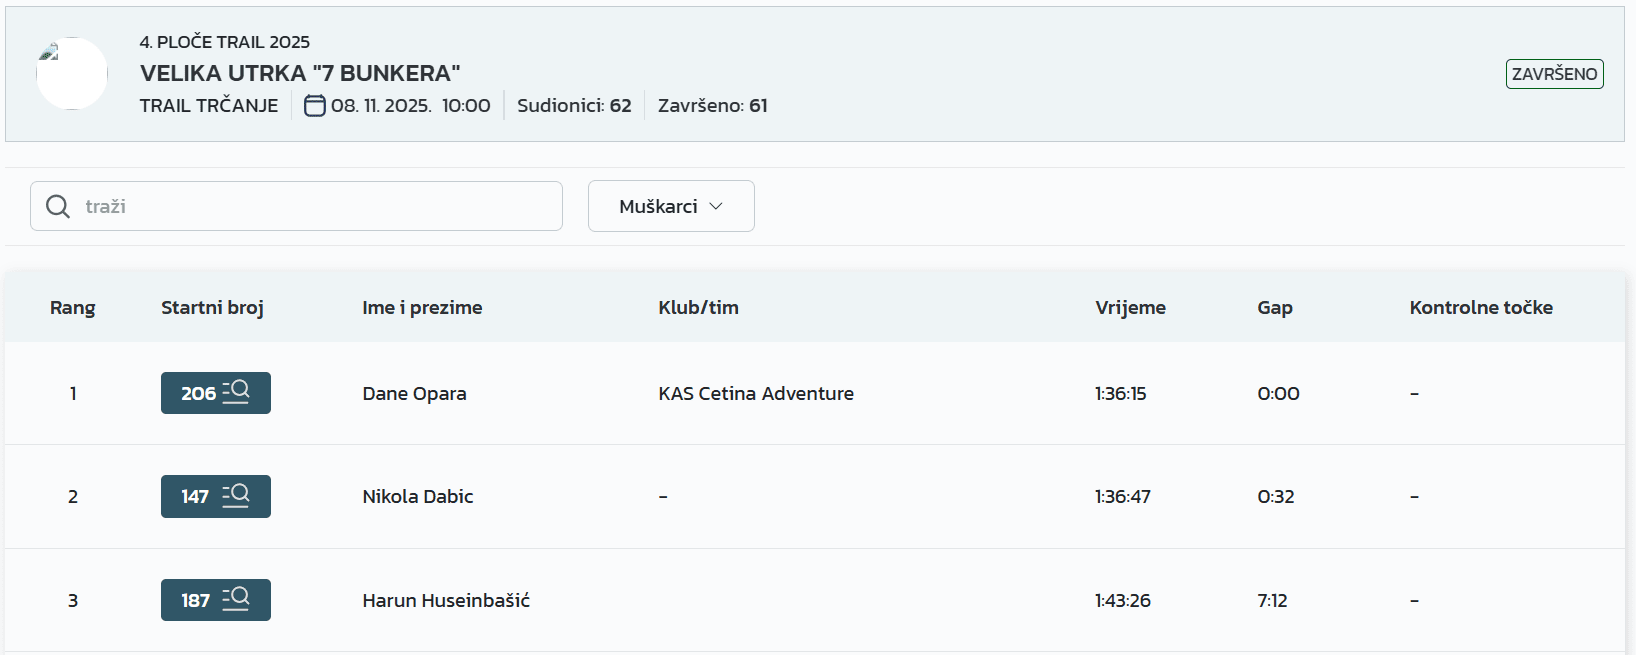
Task: Select runner Dane Opara
Action: tap(414, 393)
